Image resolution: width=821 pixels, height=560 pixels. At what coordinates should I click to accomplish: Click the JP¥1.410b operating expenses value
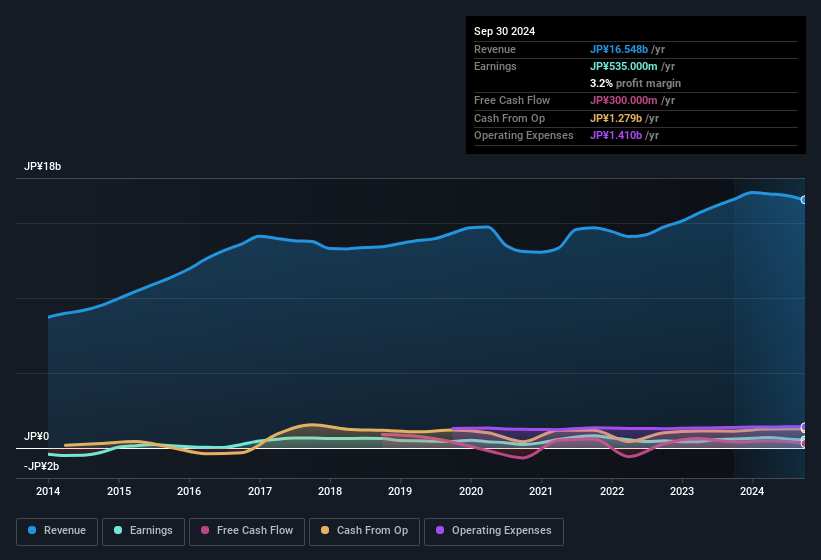point(616,136)
